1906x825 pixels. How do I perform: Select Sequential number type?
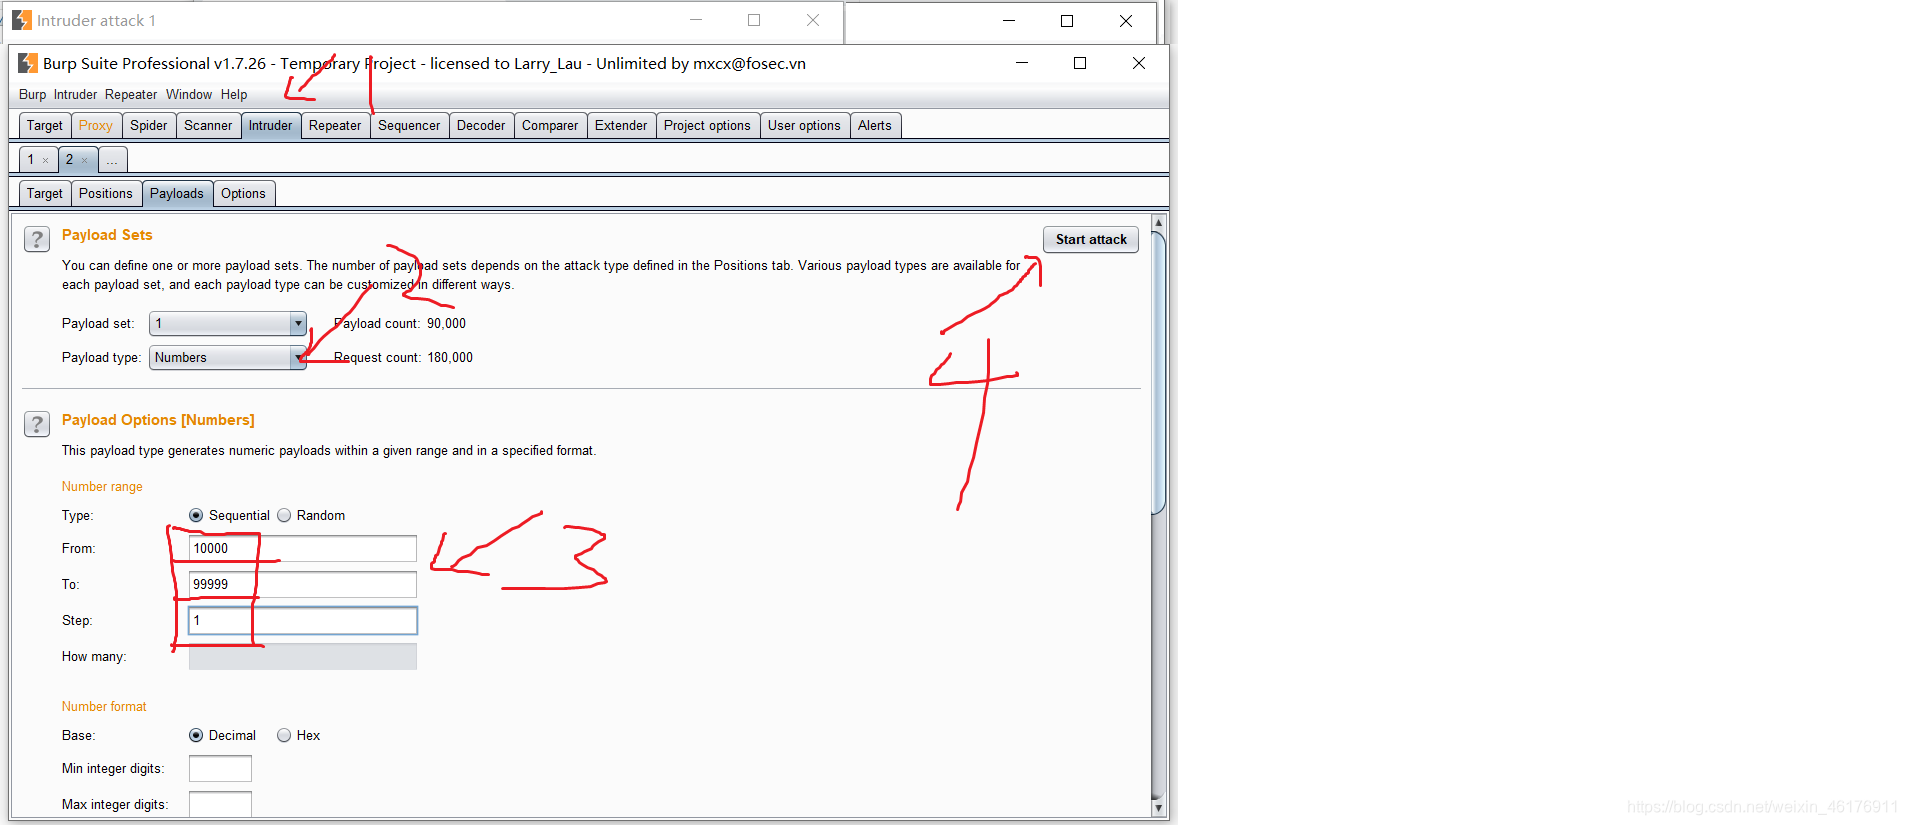[x=196, y=515]
